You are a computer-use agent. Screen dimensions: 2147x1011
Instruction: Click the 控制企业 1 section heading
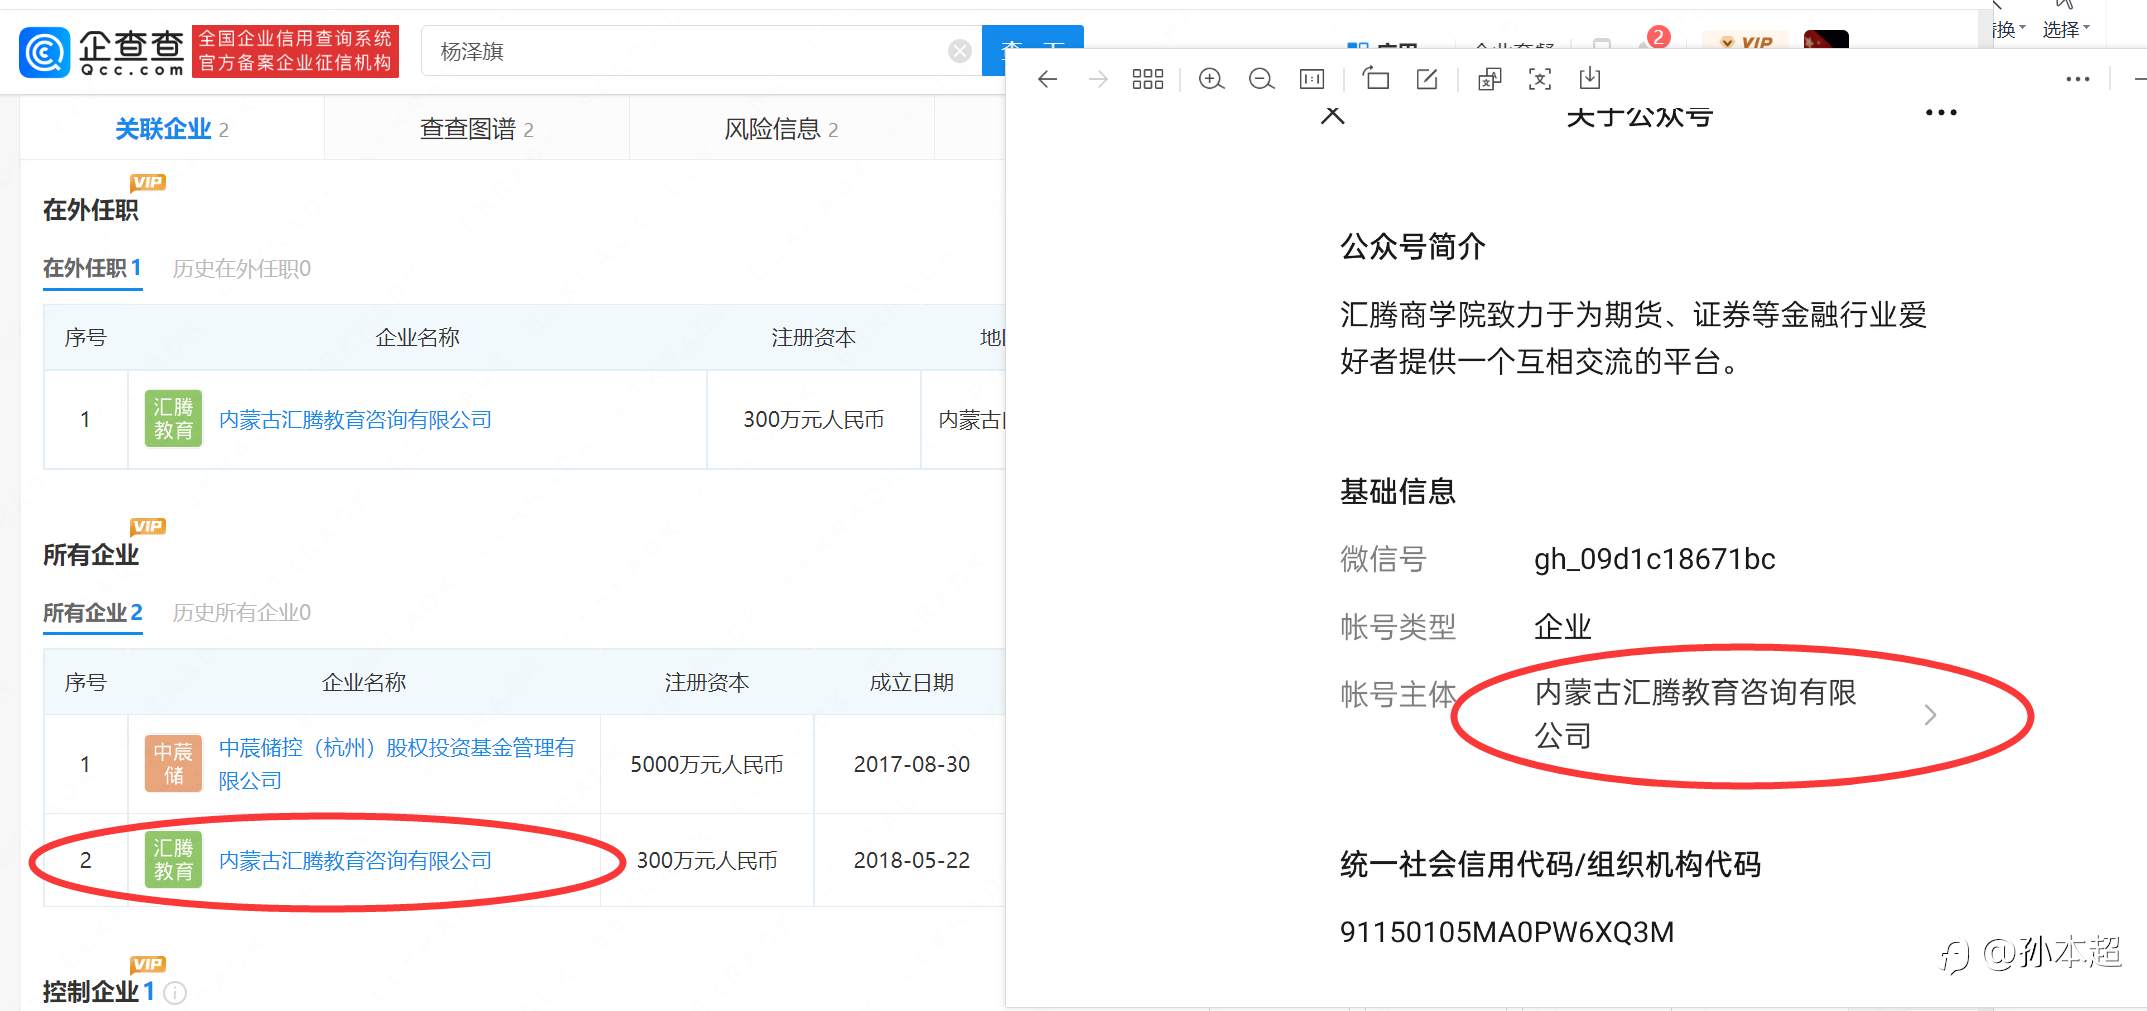(x=98, y=991)
